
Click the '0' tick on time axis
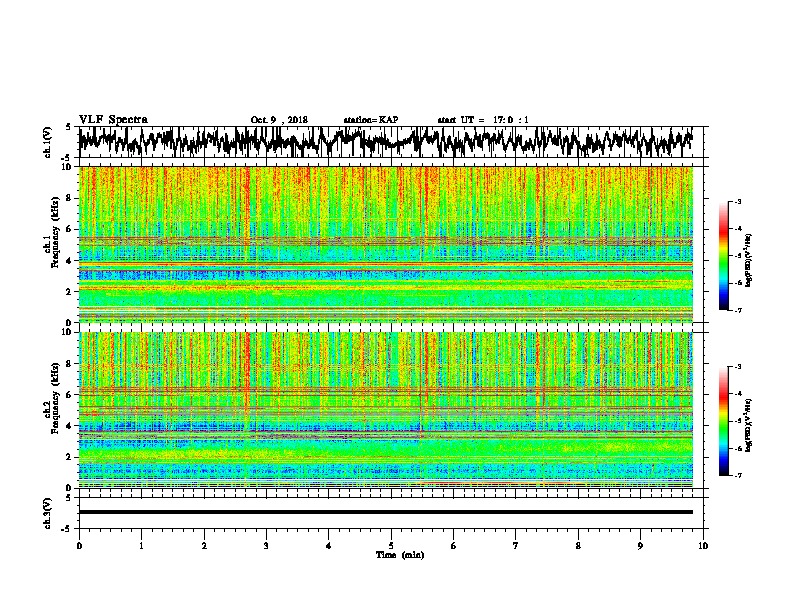point(79,546)
